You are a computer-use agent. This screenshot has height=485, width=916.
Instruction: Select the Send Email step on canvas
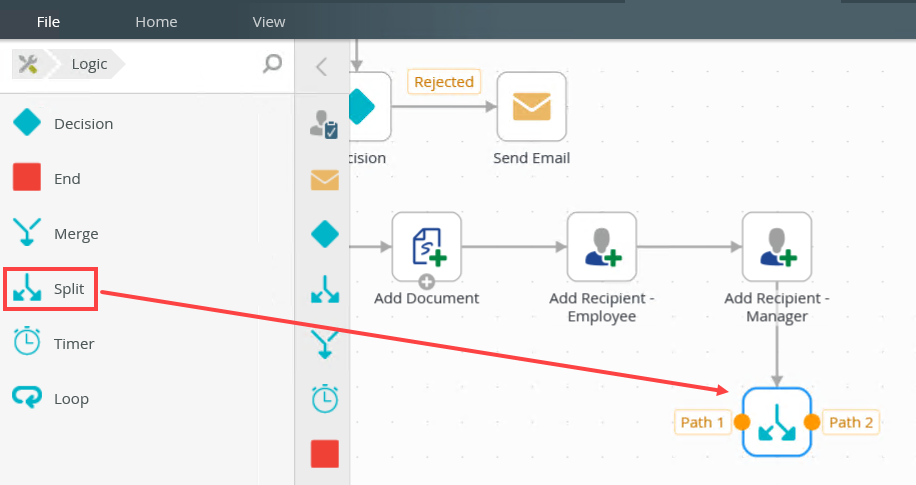coord(532,106)
